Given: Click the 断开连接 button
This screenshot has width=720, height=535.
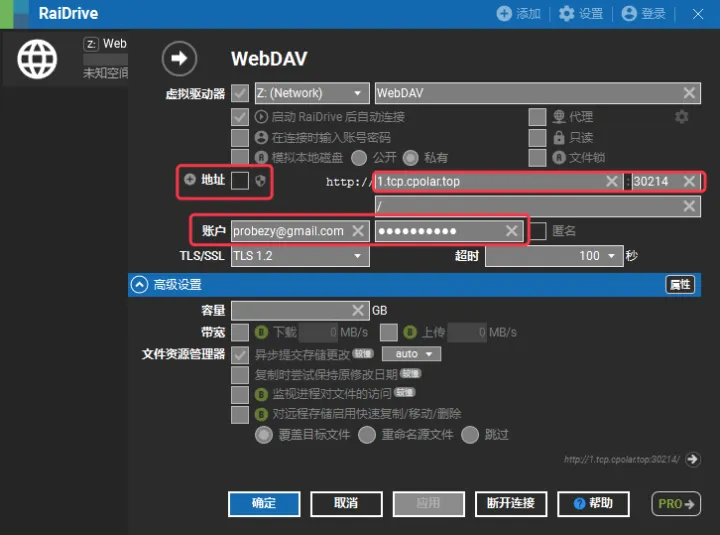Looking at the screenshot, I should pyautogui.click(x=511, y=504).
